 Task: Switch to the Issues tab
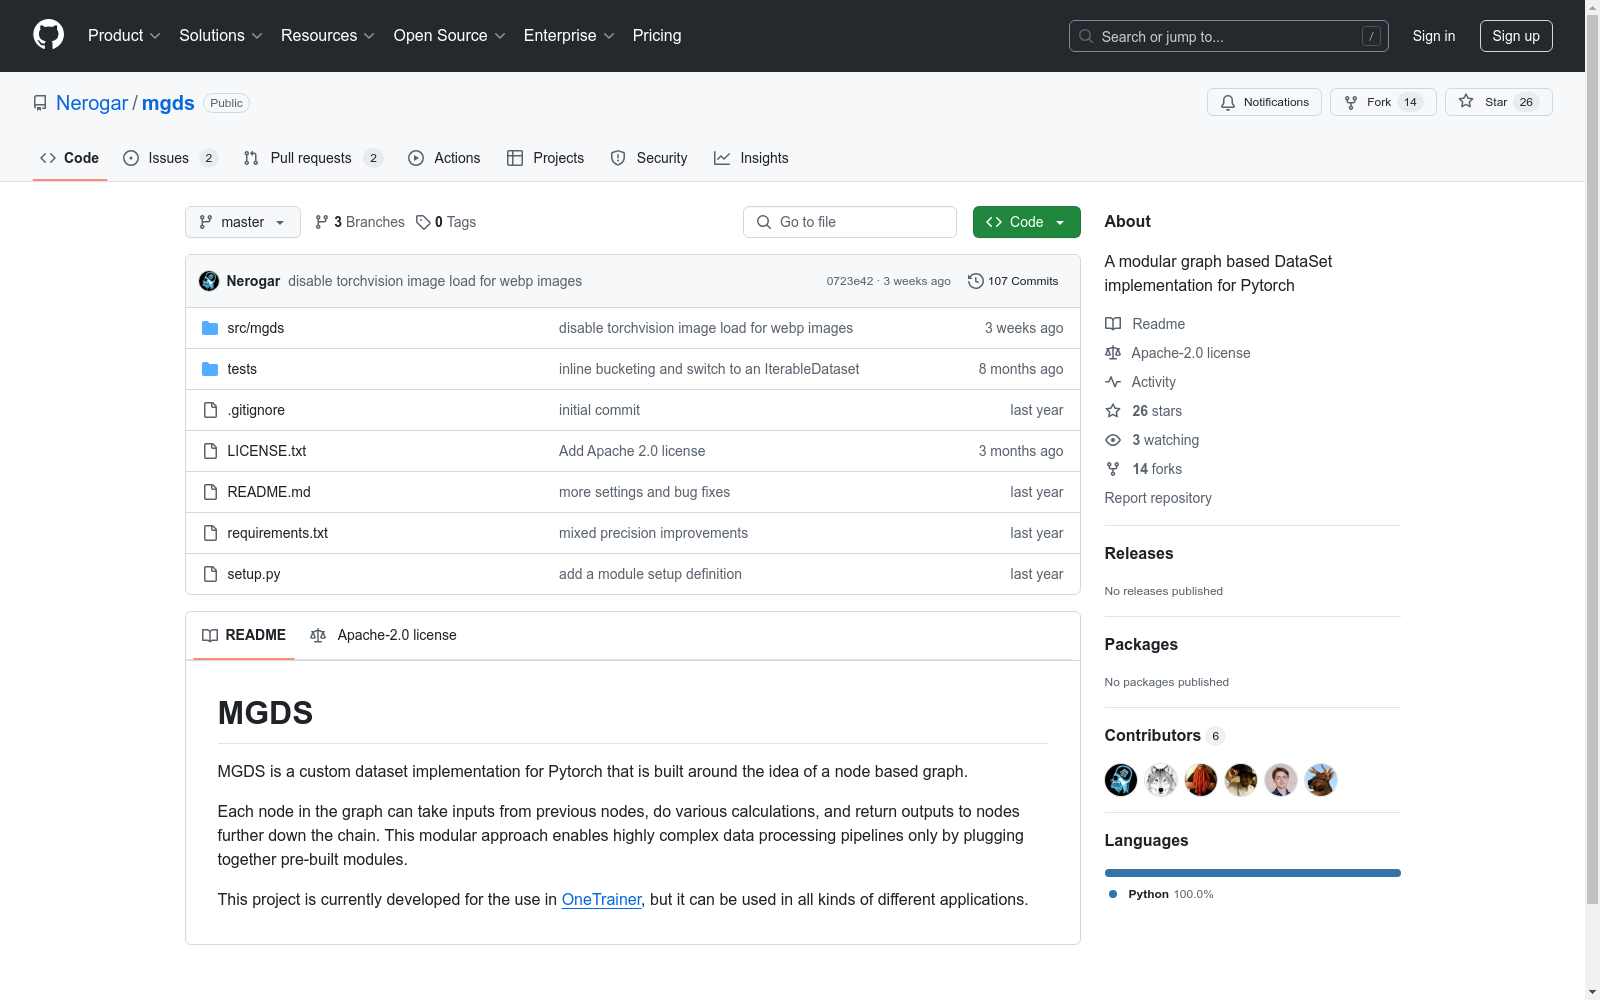(170, 158)
